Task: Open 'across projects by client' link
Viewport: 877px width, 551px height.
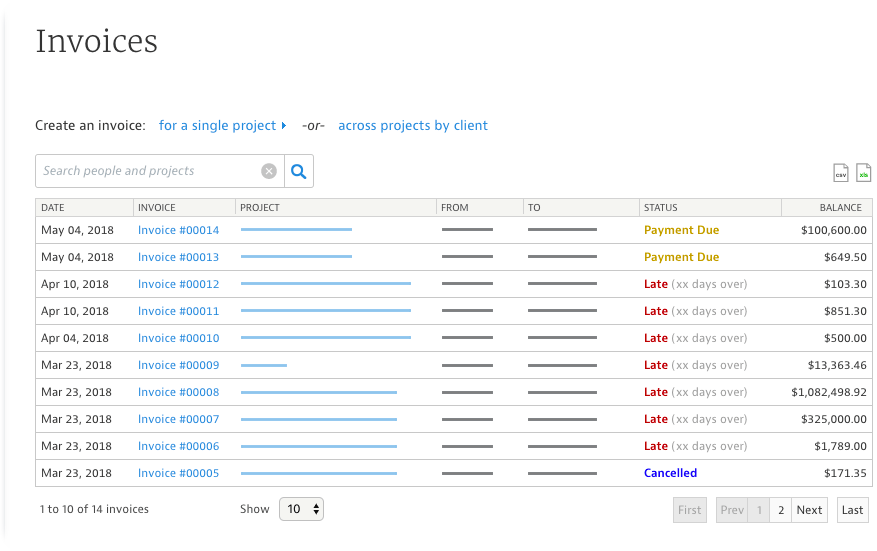Action: (413, 125)
